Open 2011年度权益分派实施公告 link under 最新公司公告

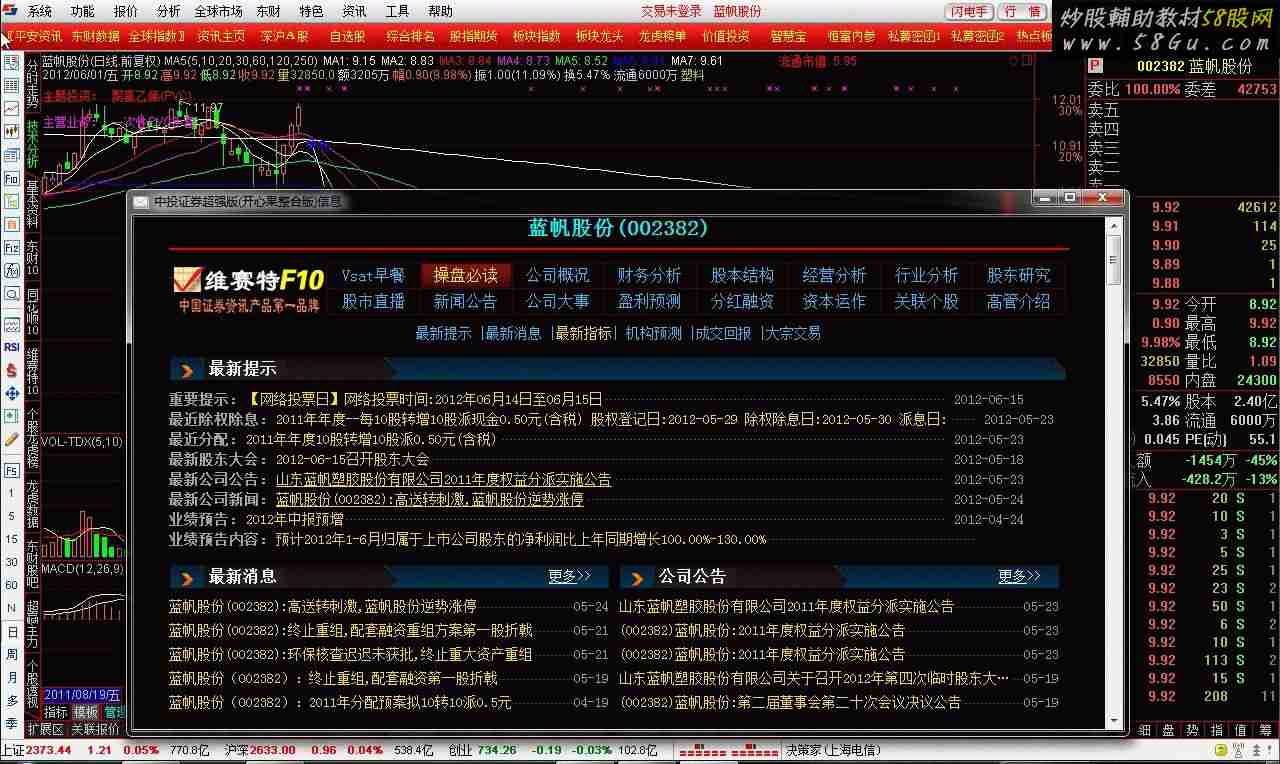pos(443,480)
